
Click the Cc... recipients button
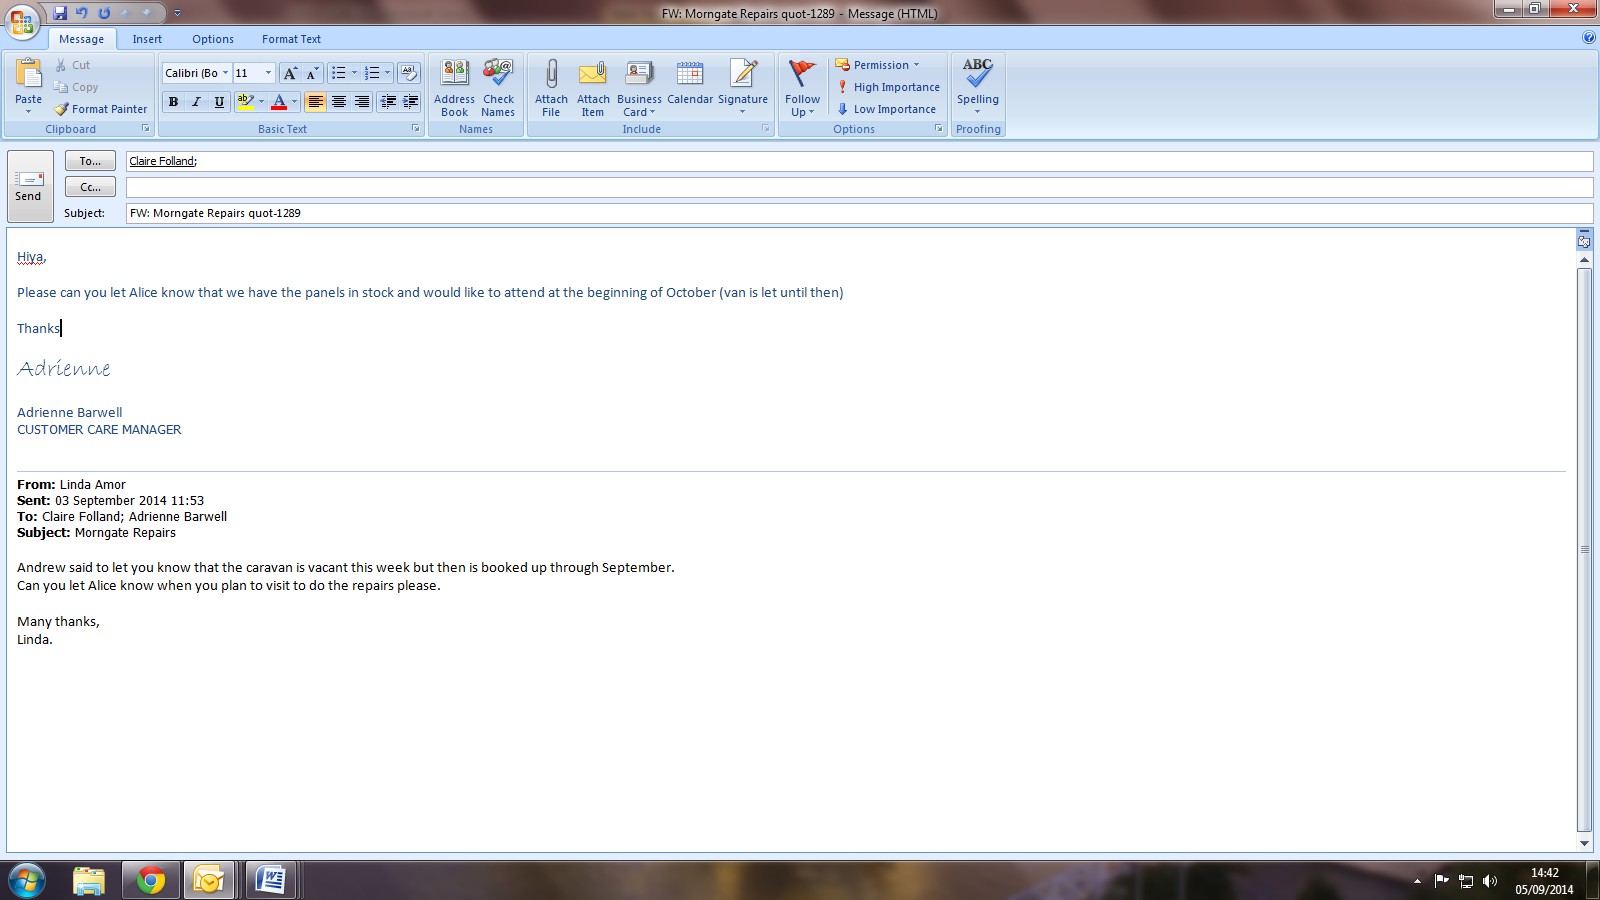tap(90, 187)
